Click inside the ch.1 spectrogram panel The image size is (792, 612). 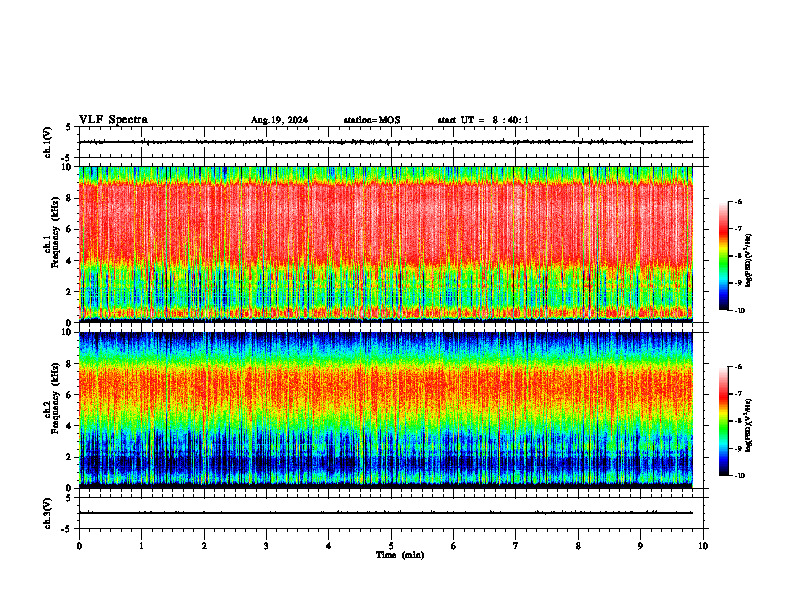[x=386, y=244]
